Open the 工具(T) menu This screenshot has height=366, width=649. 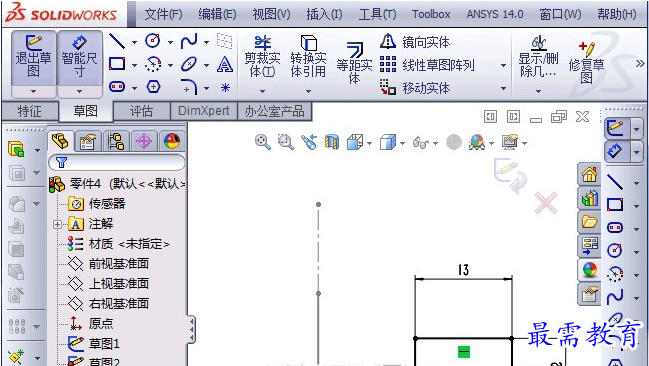(x=377, y=14)
